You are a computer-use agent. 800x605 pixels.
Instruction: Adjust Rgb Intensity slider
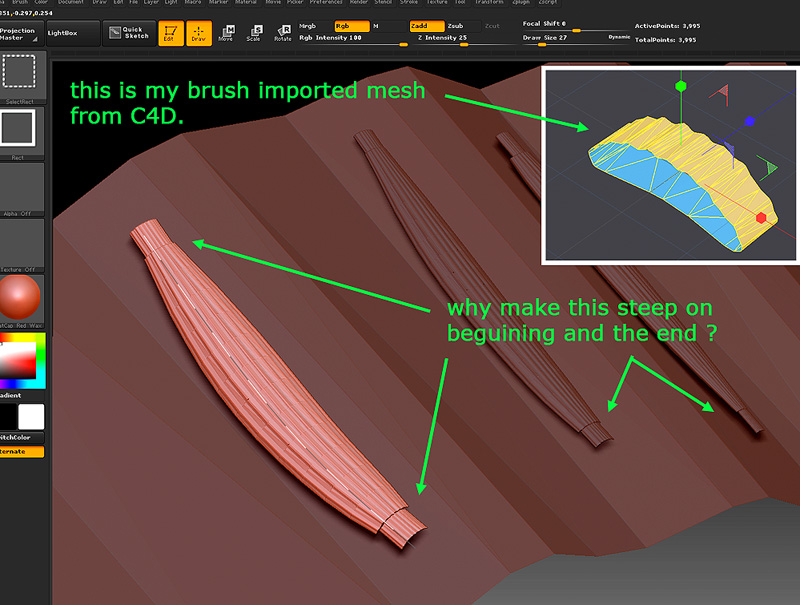click(x=353, y=39)
